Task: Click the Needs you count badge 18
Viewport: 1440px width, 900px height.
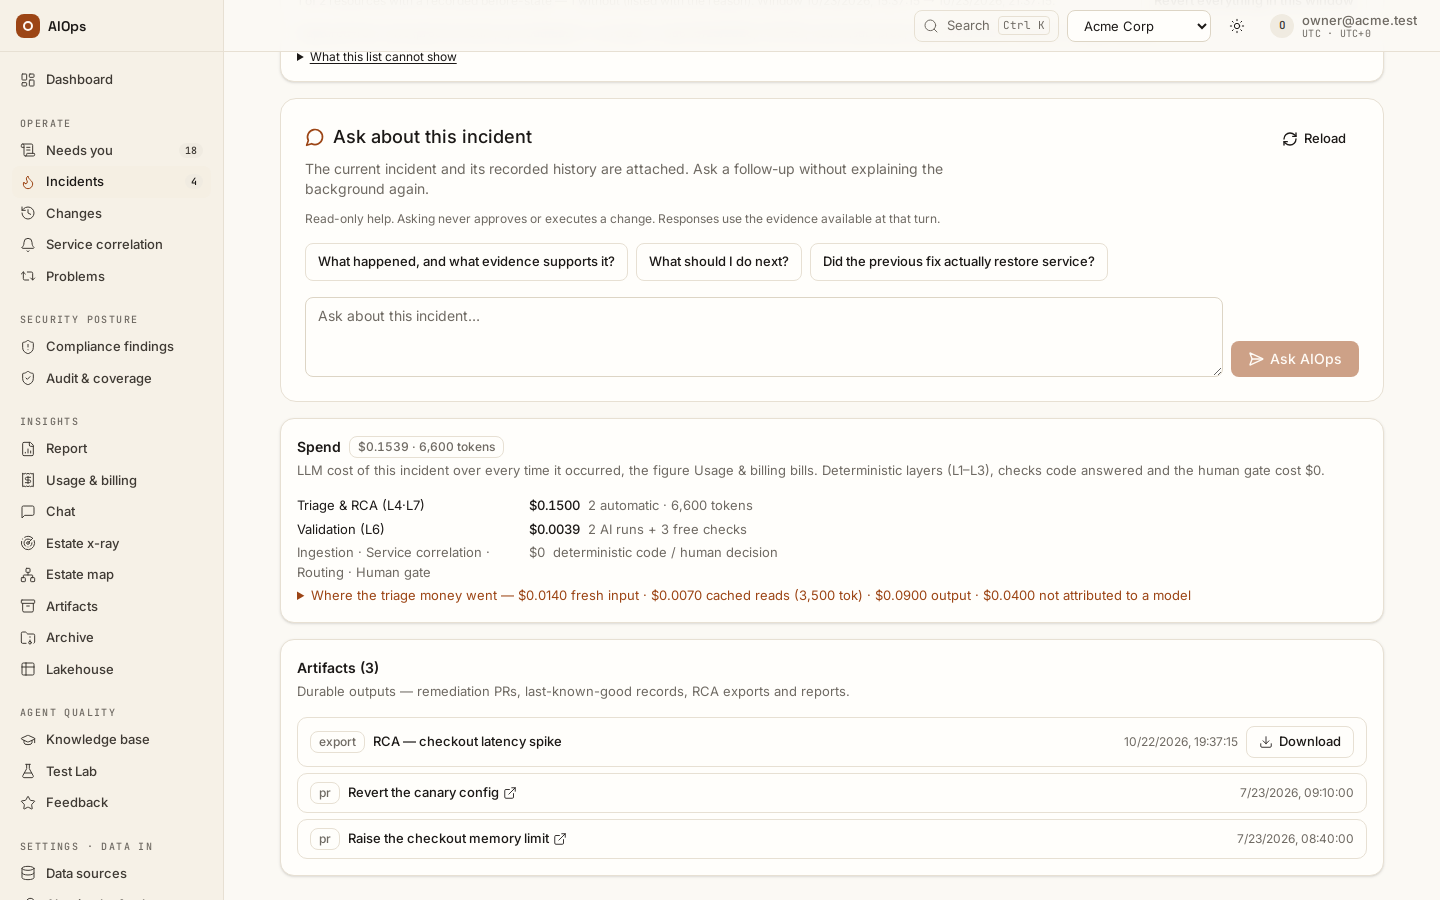Action: point(191,151)
